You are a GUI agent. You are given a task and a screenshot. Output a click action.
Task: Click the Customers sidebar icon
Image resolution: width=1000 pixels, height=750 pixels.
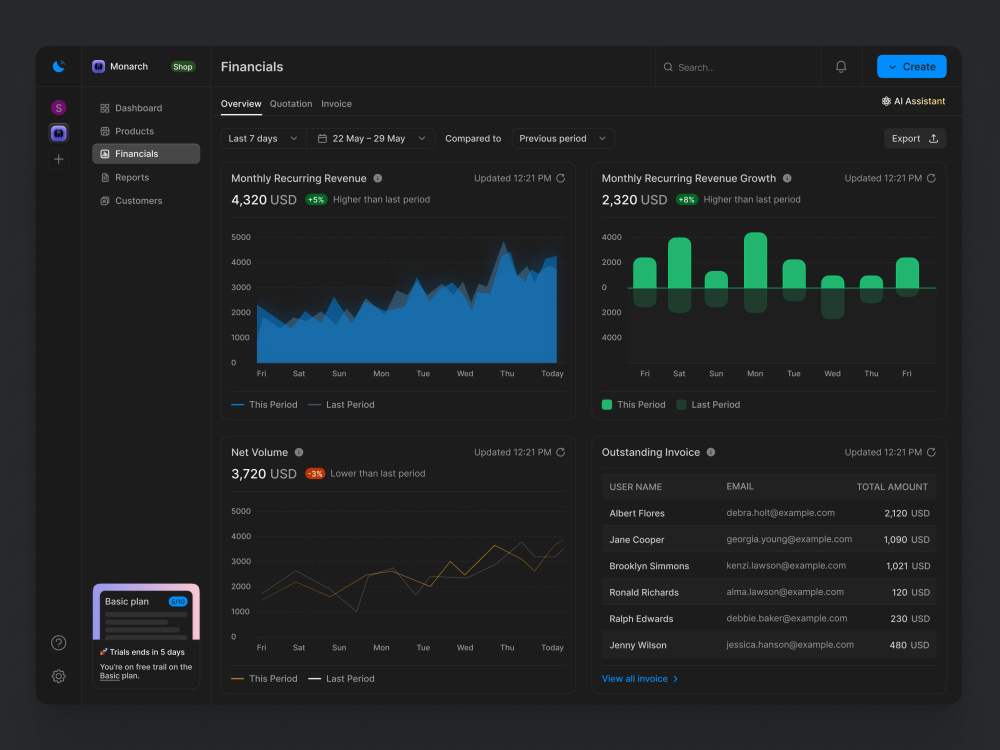coord(105,201)
